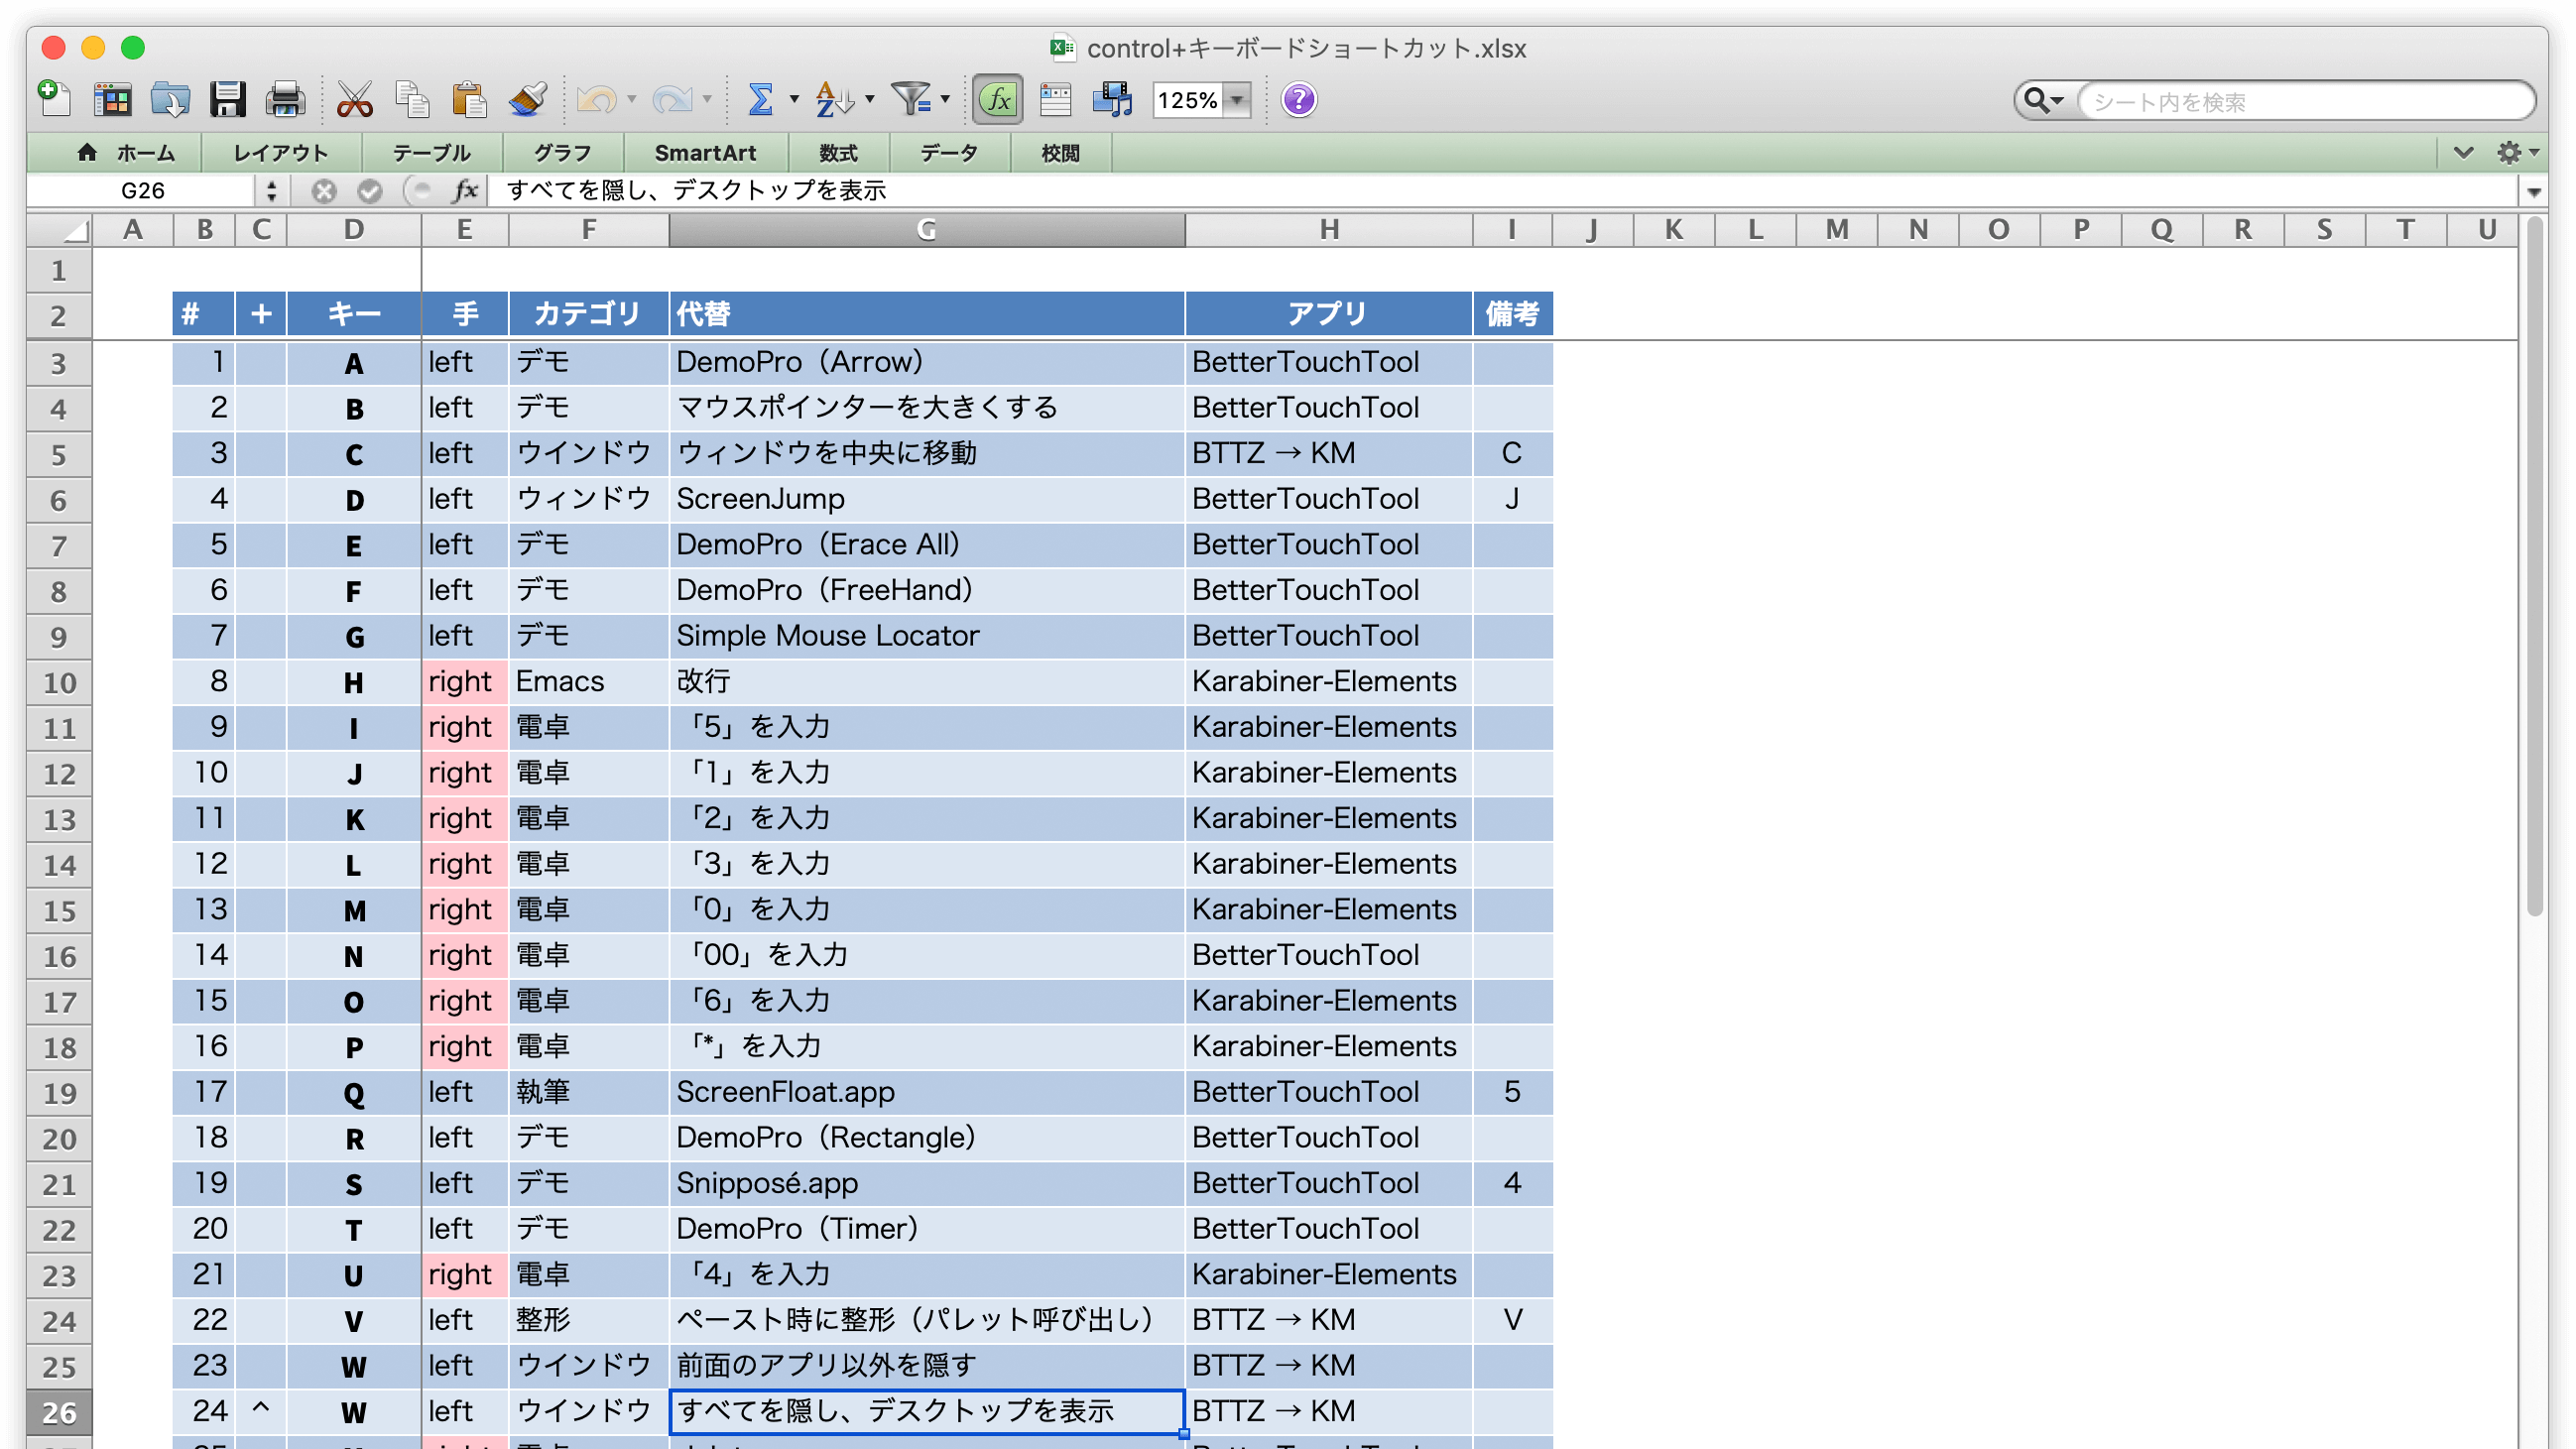Select the SmartArt tab
This screenshot has height=1449, width=2576.
pos(705,153)
